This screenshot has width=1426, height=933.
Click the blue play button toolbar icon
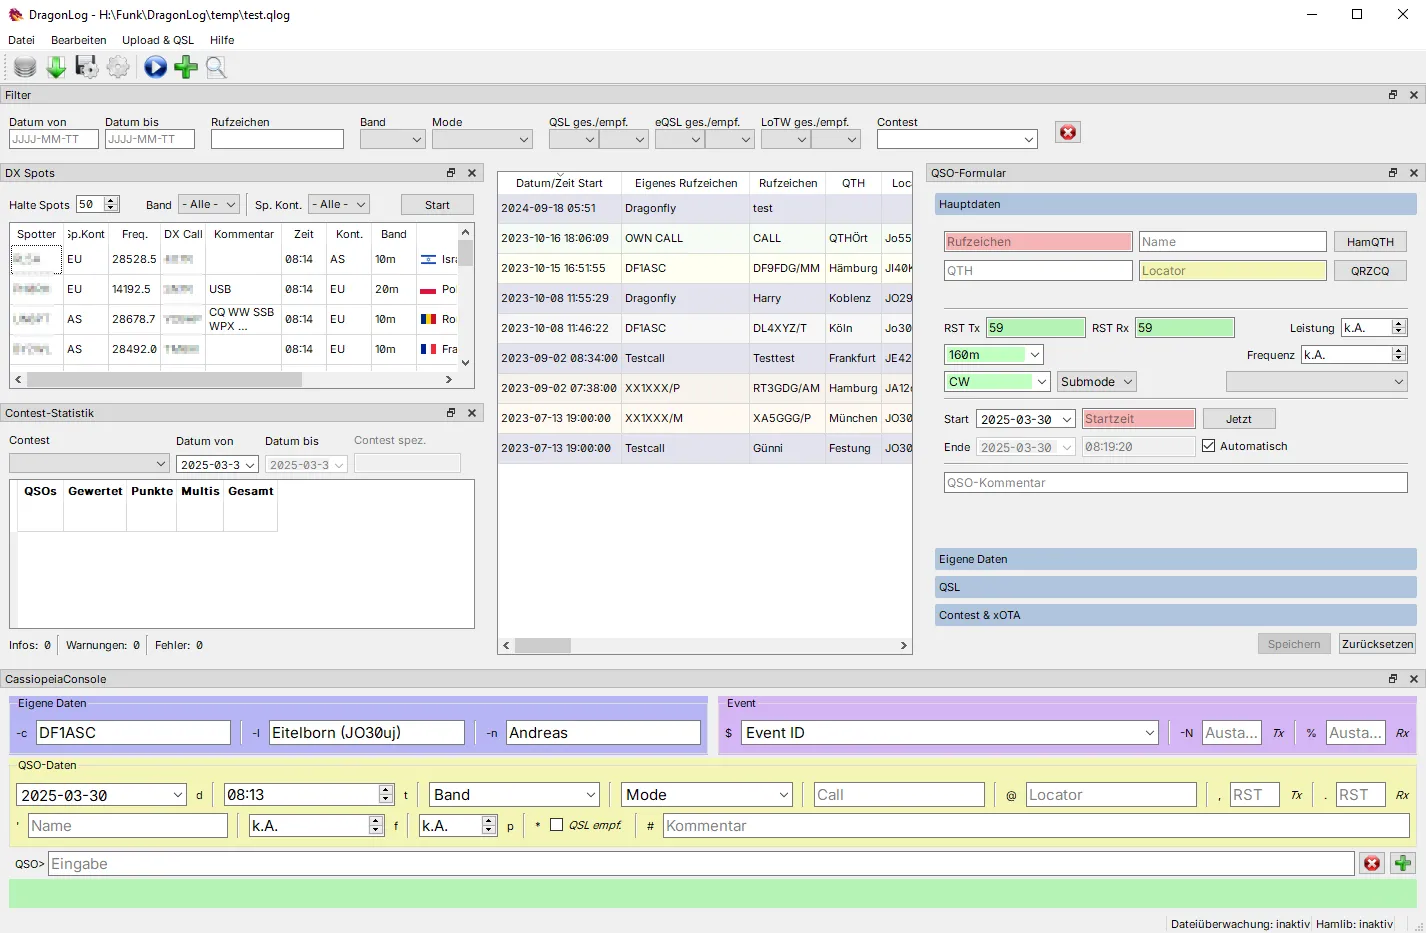point(155,67)
